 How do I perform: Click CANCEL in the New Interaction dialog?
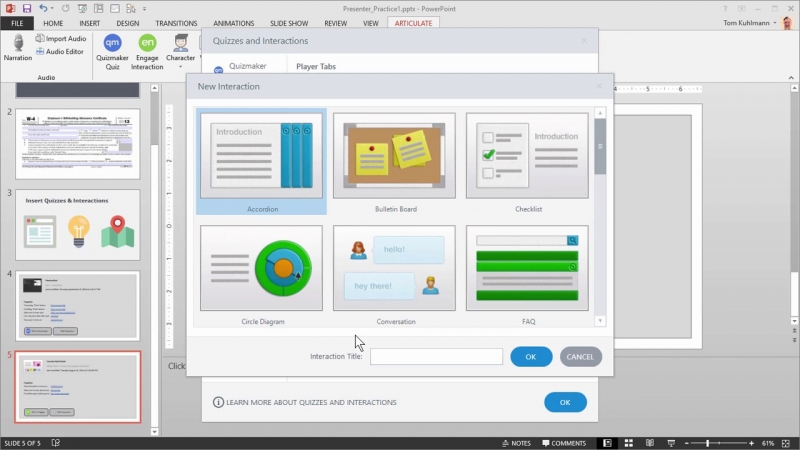pos(581,357)
